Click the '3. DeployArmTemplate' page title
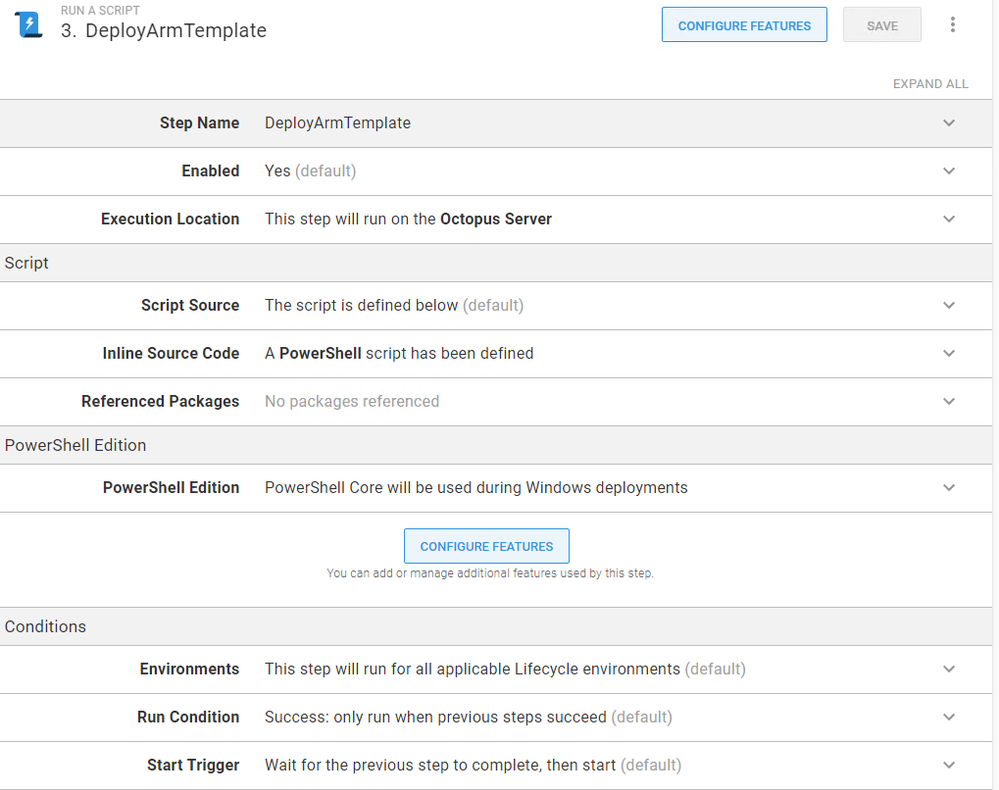Screen dimensions: 999x790 pyautogui.click(x=164, y=31)
